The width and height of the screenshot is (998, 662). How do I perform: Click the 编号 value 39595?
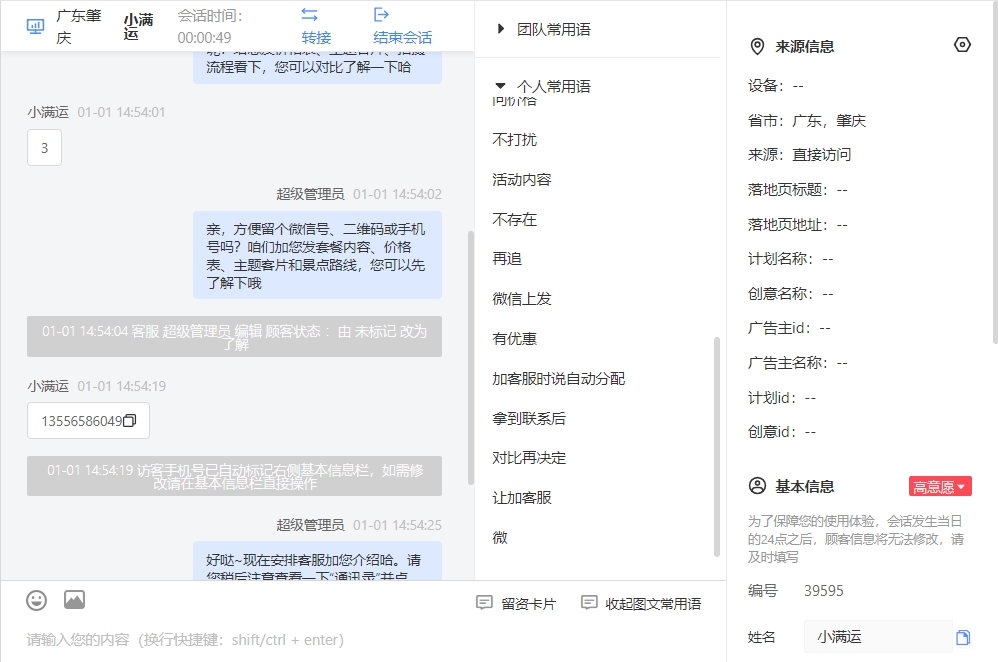[x=824, y=591]
